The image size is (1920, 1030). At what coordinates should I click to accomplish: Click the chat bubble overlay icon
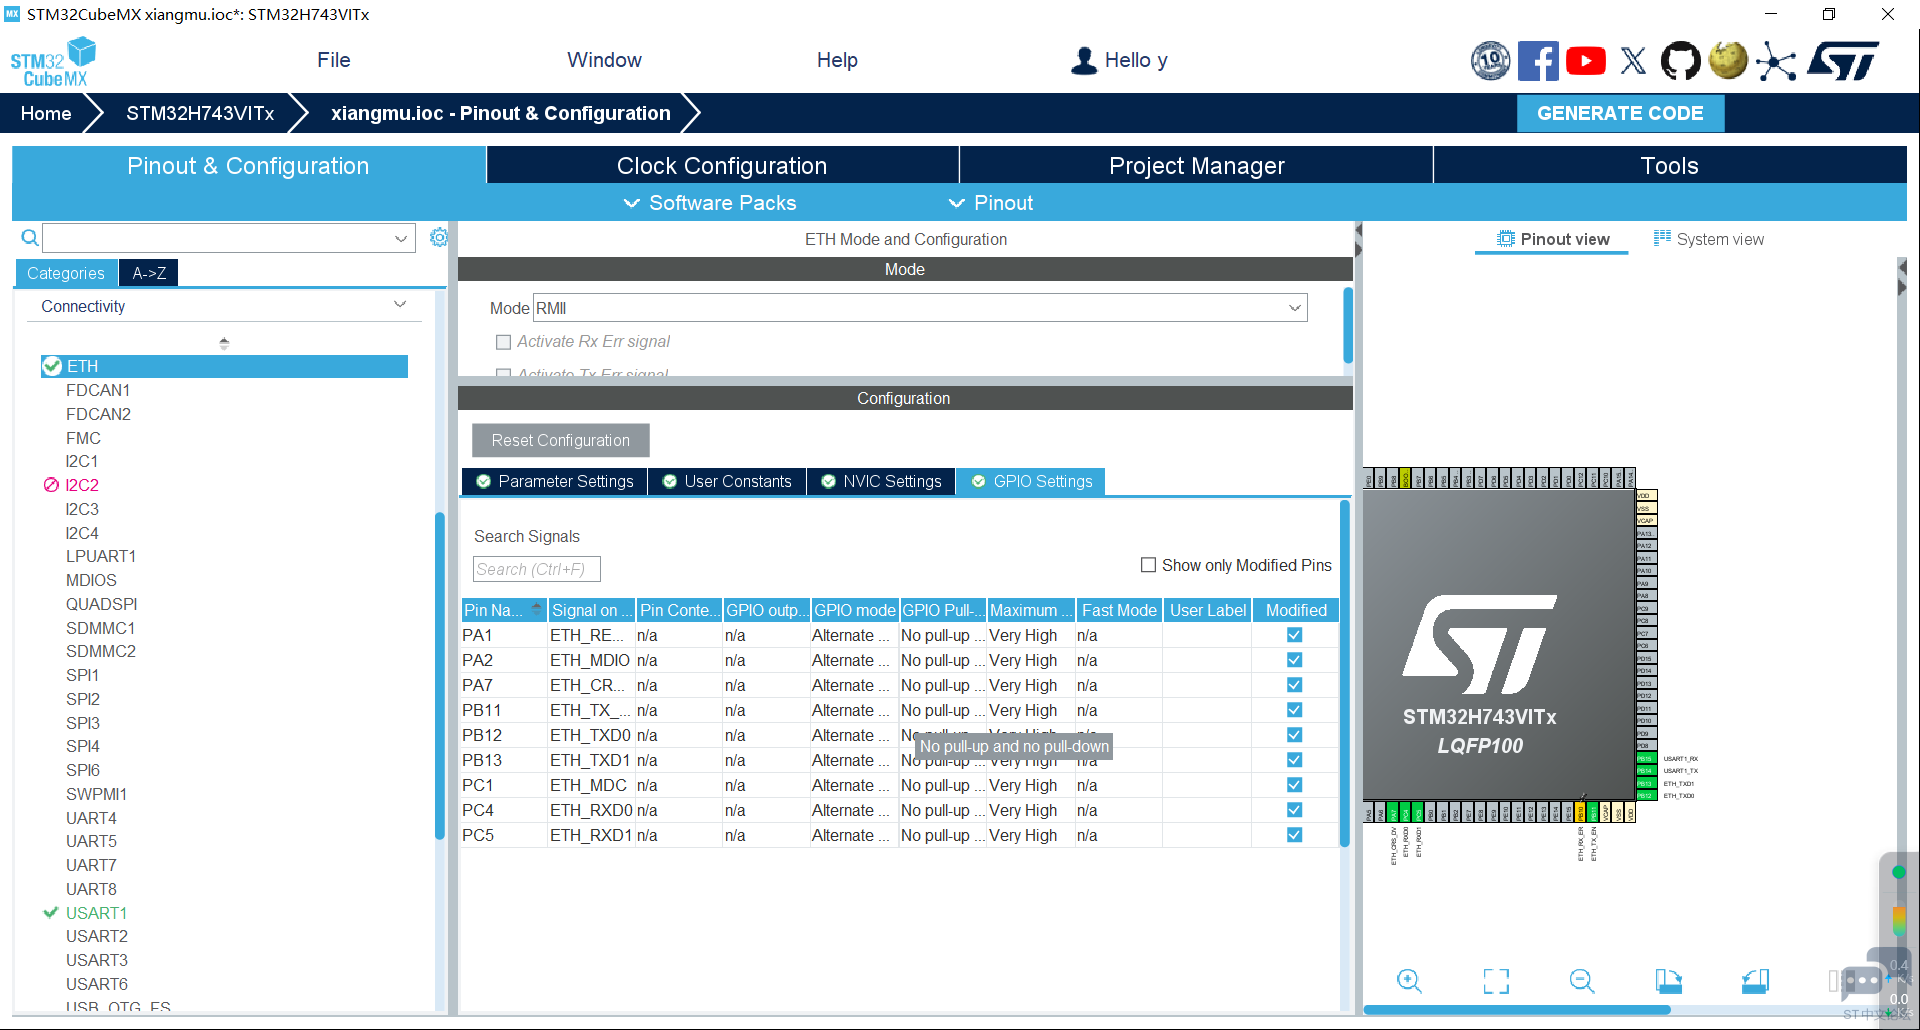[x=1862, y=981]
